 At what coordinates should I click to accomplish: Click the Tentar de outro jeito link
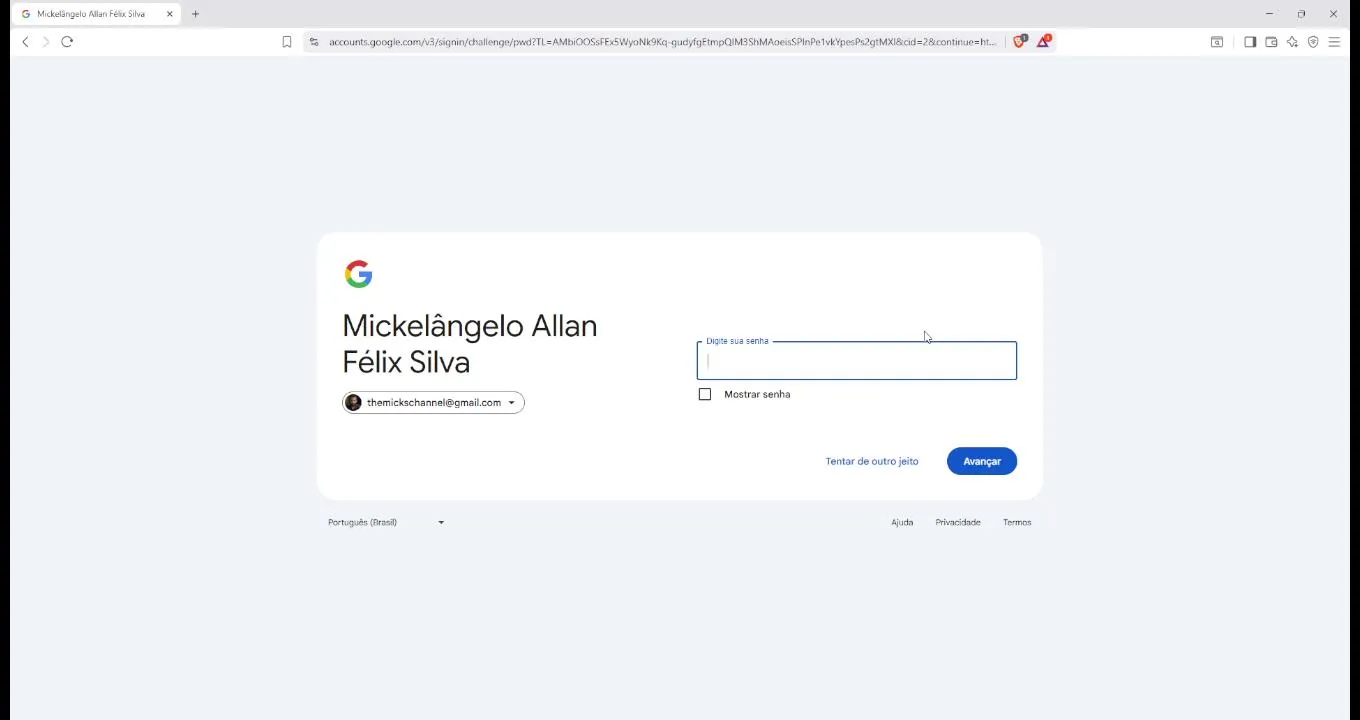872,461
